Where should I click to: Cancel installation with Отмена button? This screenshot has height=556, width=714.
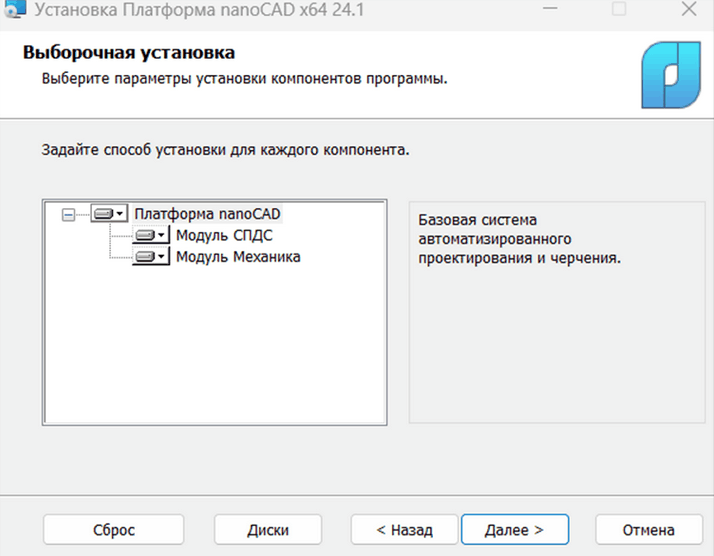click(649, 529)
